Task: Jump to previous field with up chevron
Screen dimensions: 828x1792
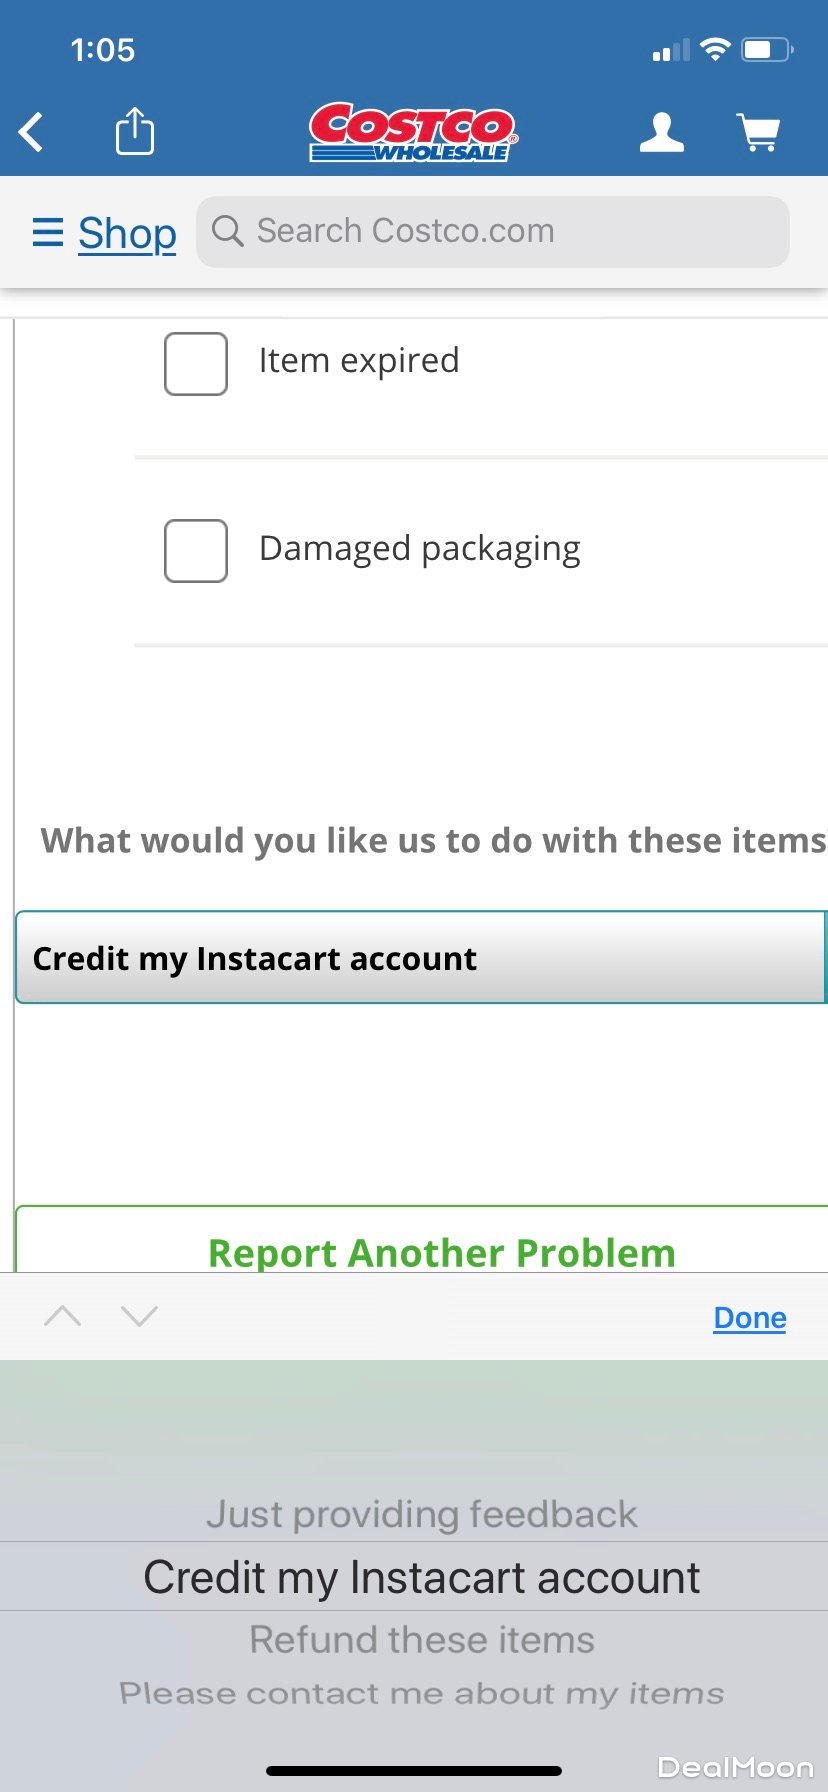Action: pyautogui.click(x=63, y=1316)
